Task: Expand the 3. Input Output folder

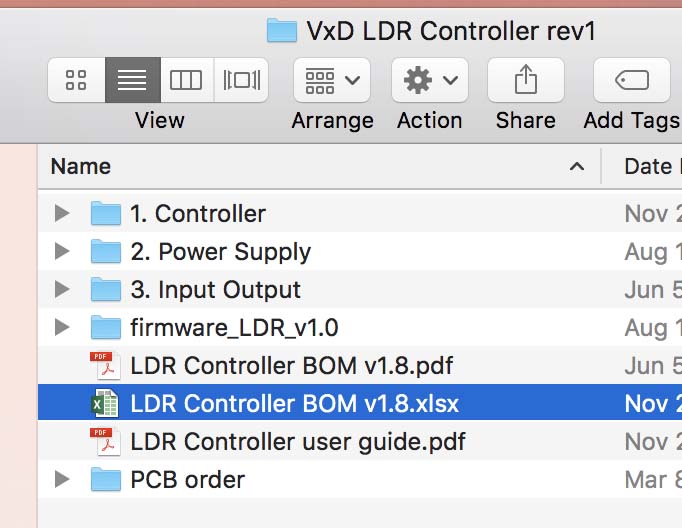Action: click(62, 289)
